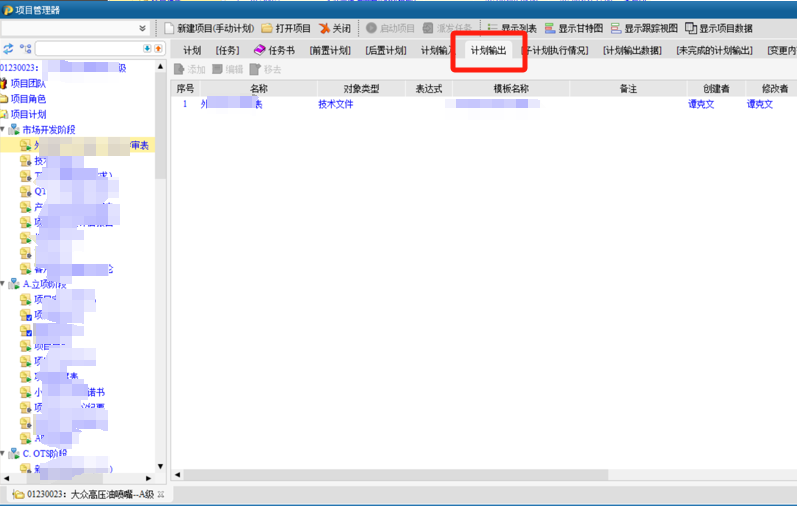The width and height of the screenshot is (797, 510).
Task: Click tree scrollbar down arrow
Action: pyautogui.click(x=161, y=466)
